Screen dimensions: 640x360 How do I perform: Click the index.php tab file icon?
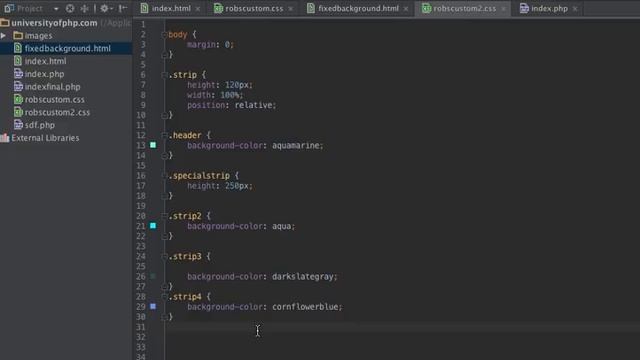click(x=524, y=8)
